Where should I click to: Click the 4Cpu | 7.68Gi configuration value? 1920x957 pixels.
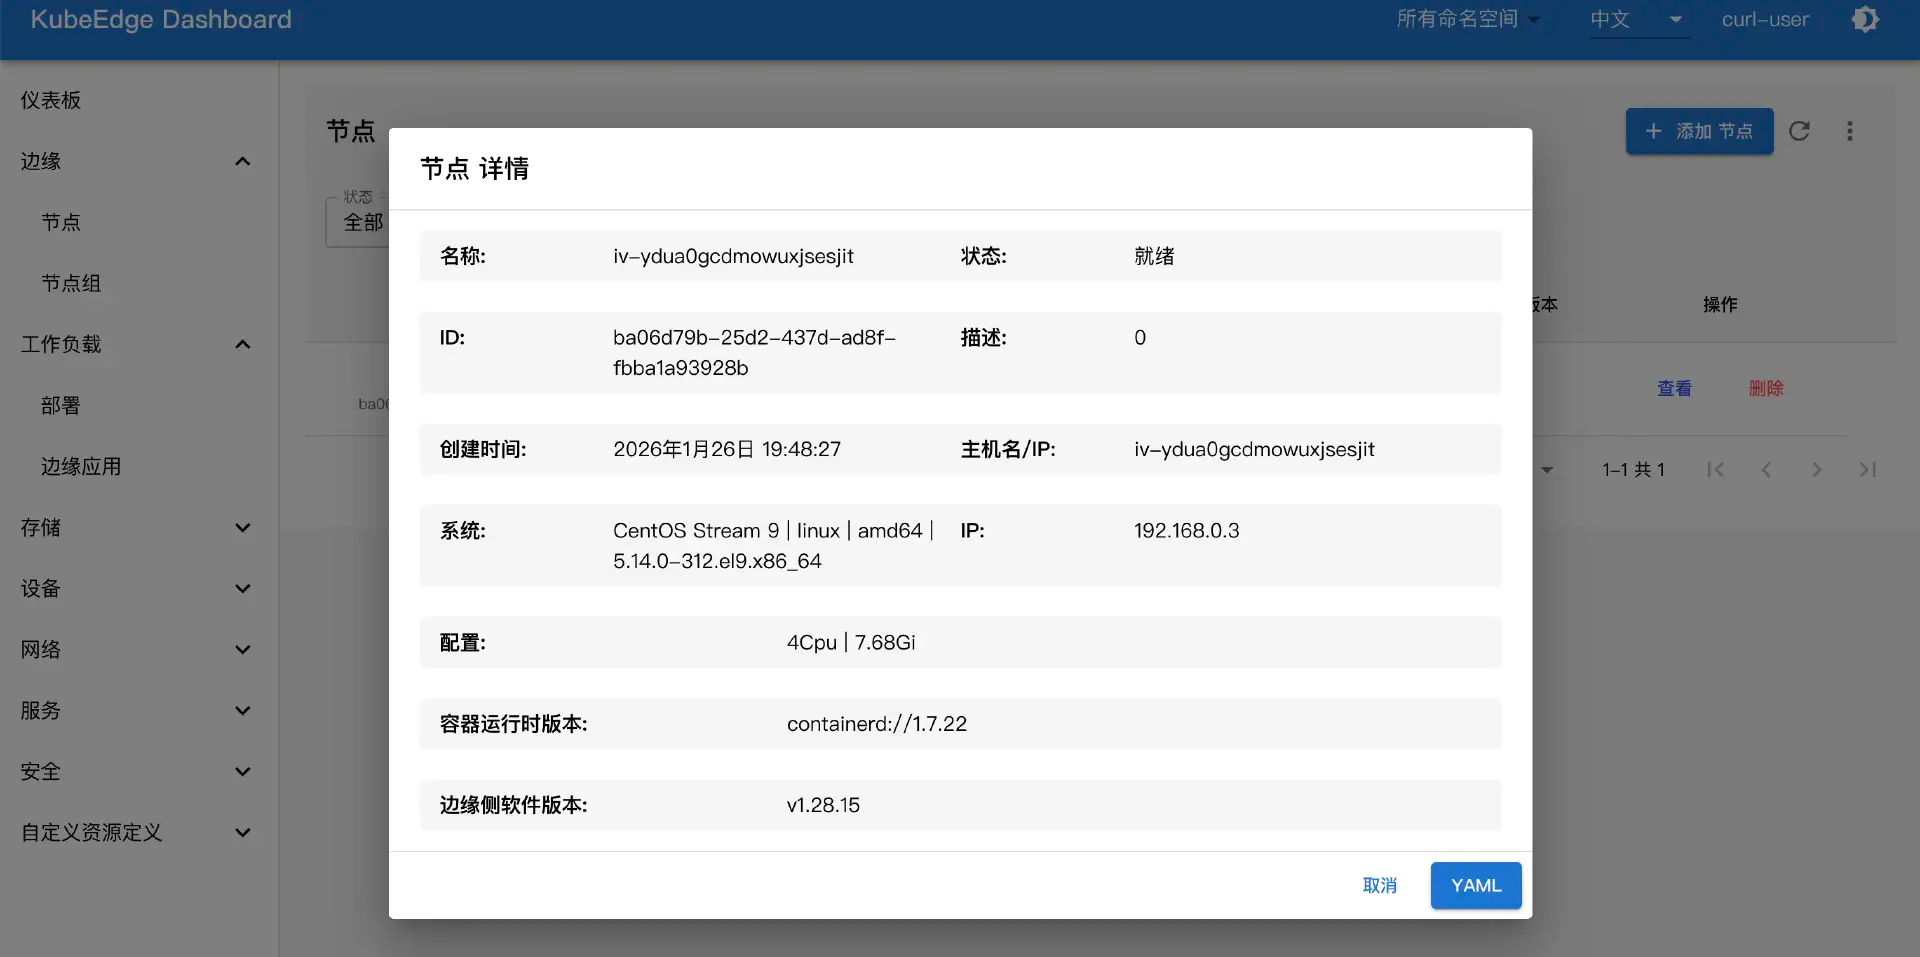click(x=851, y=642)
